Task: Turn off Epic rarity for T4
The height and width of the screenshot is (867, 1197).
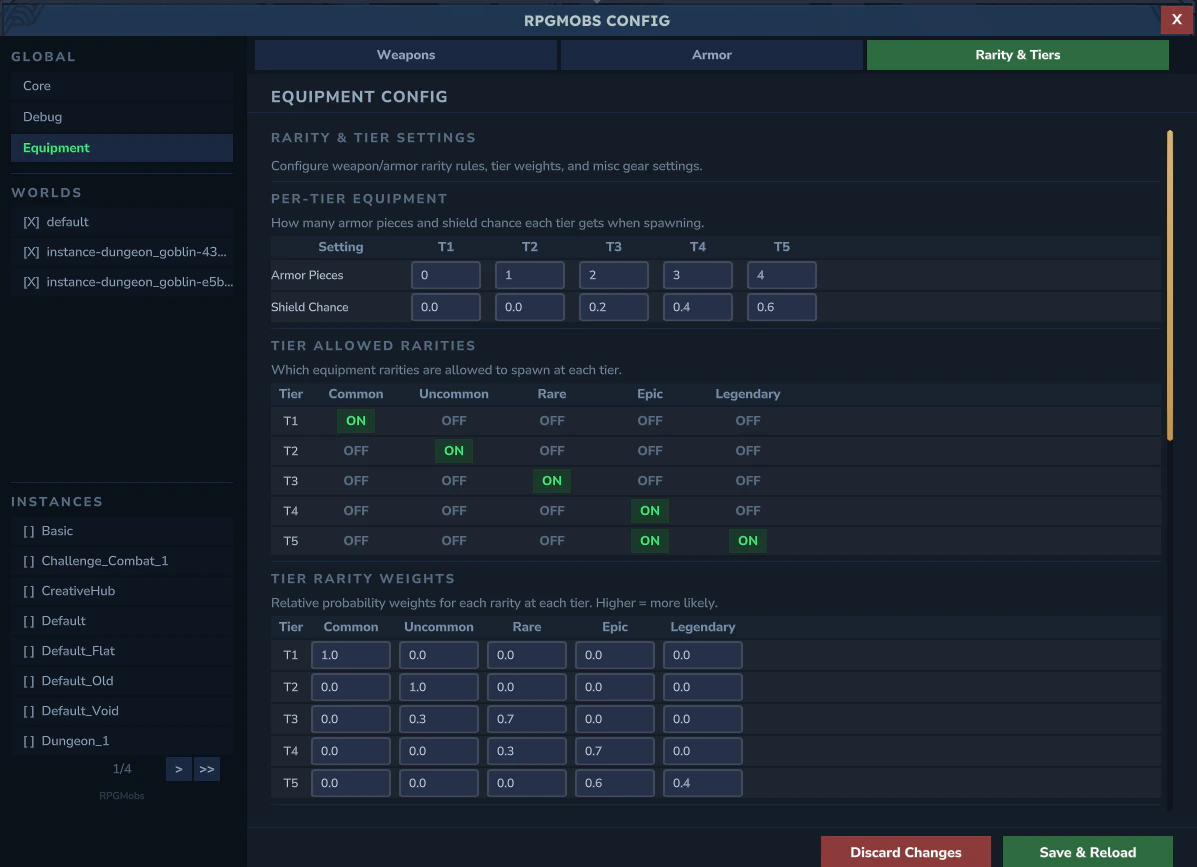Action: pos(650,511)
